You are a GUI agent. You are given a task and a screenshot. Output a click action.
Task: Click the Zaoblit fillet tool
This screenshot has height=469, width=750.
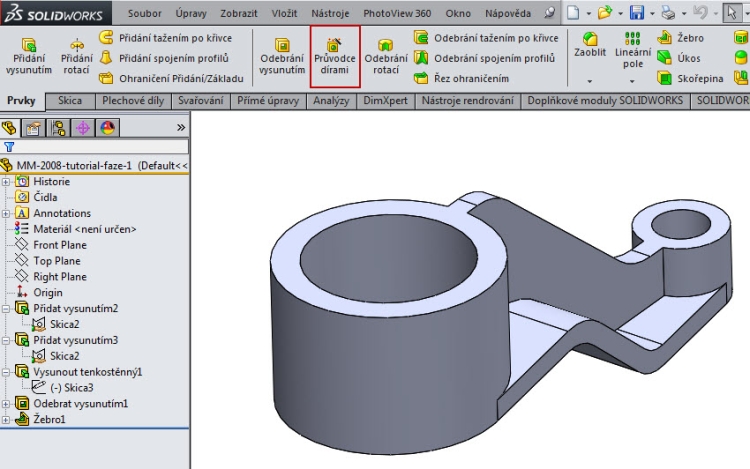coord(590,44)
